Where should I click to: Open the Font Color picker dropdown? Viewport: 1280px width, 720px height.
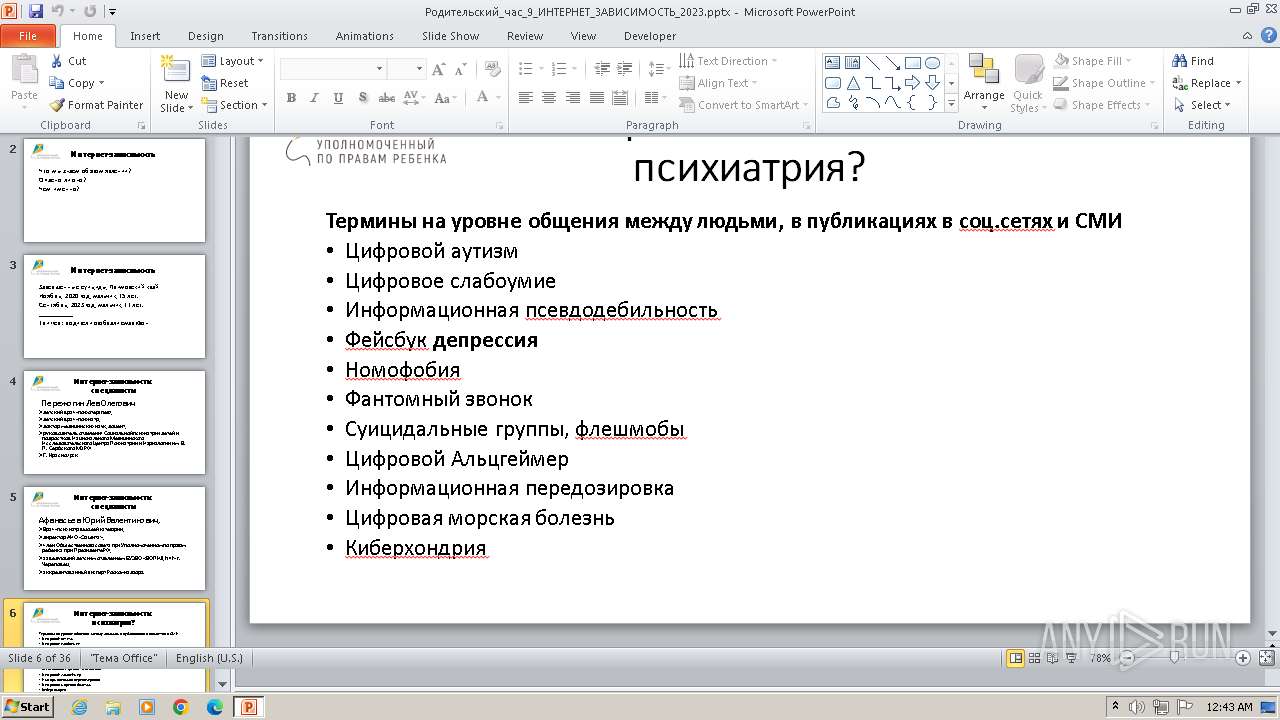pos(497,97)
